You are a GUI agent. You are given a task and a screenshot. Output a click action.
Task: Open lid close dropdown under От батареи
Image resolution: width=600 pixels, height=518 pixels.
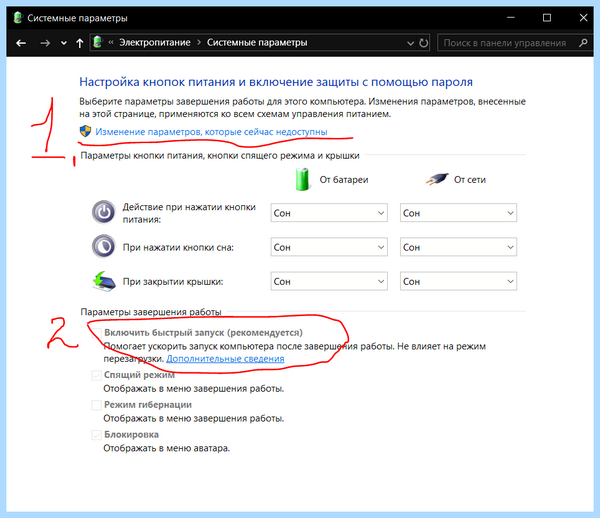tap(329, 281)
